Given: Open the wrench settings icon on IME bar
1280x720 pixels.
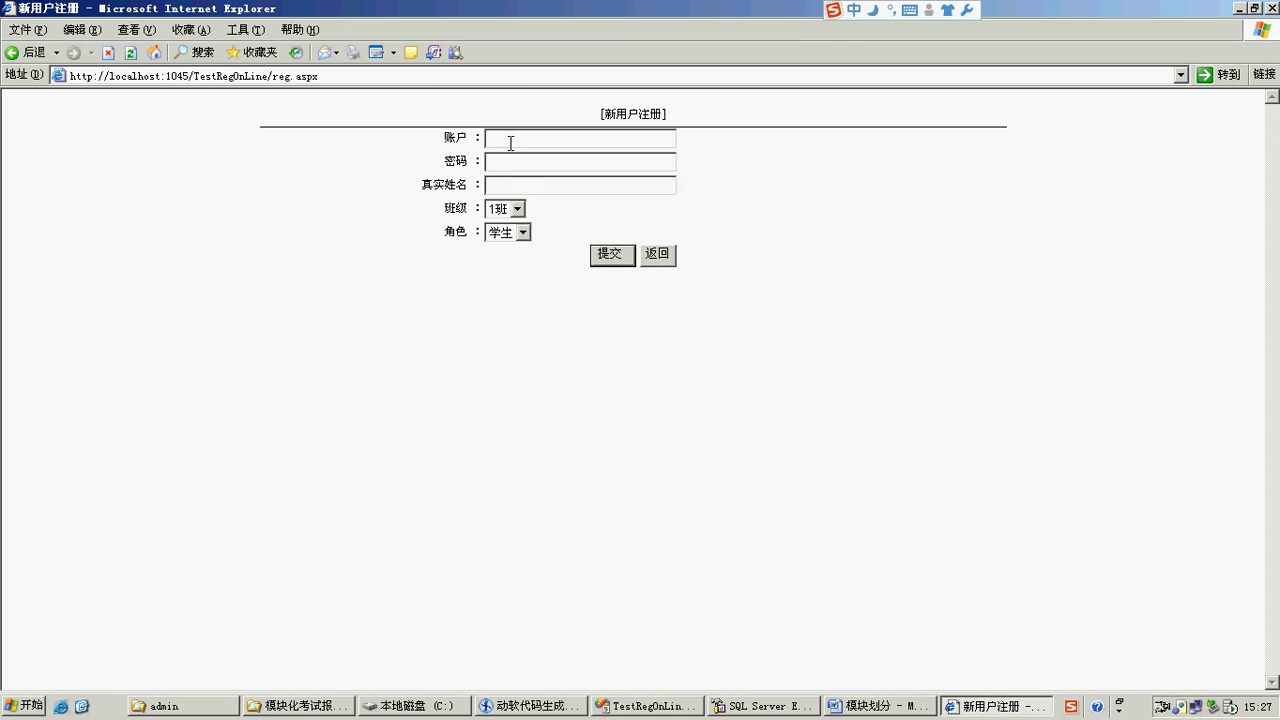Looking at the screenshot, I should click(x=967, y=10).
